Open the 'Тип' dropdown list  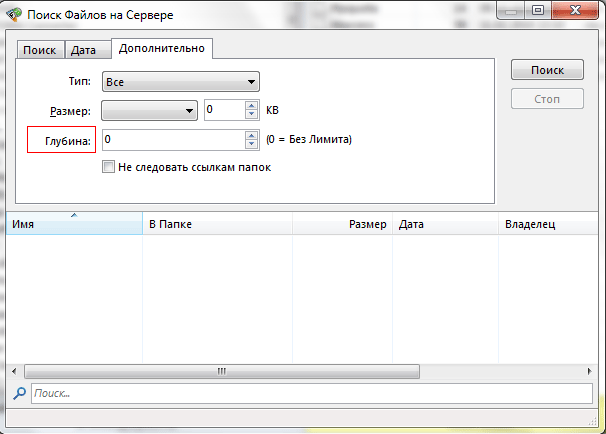click(181, 82)
